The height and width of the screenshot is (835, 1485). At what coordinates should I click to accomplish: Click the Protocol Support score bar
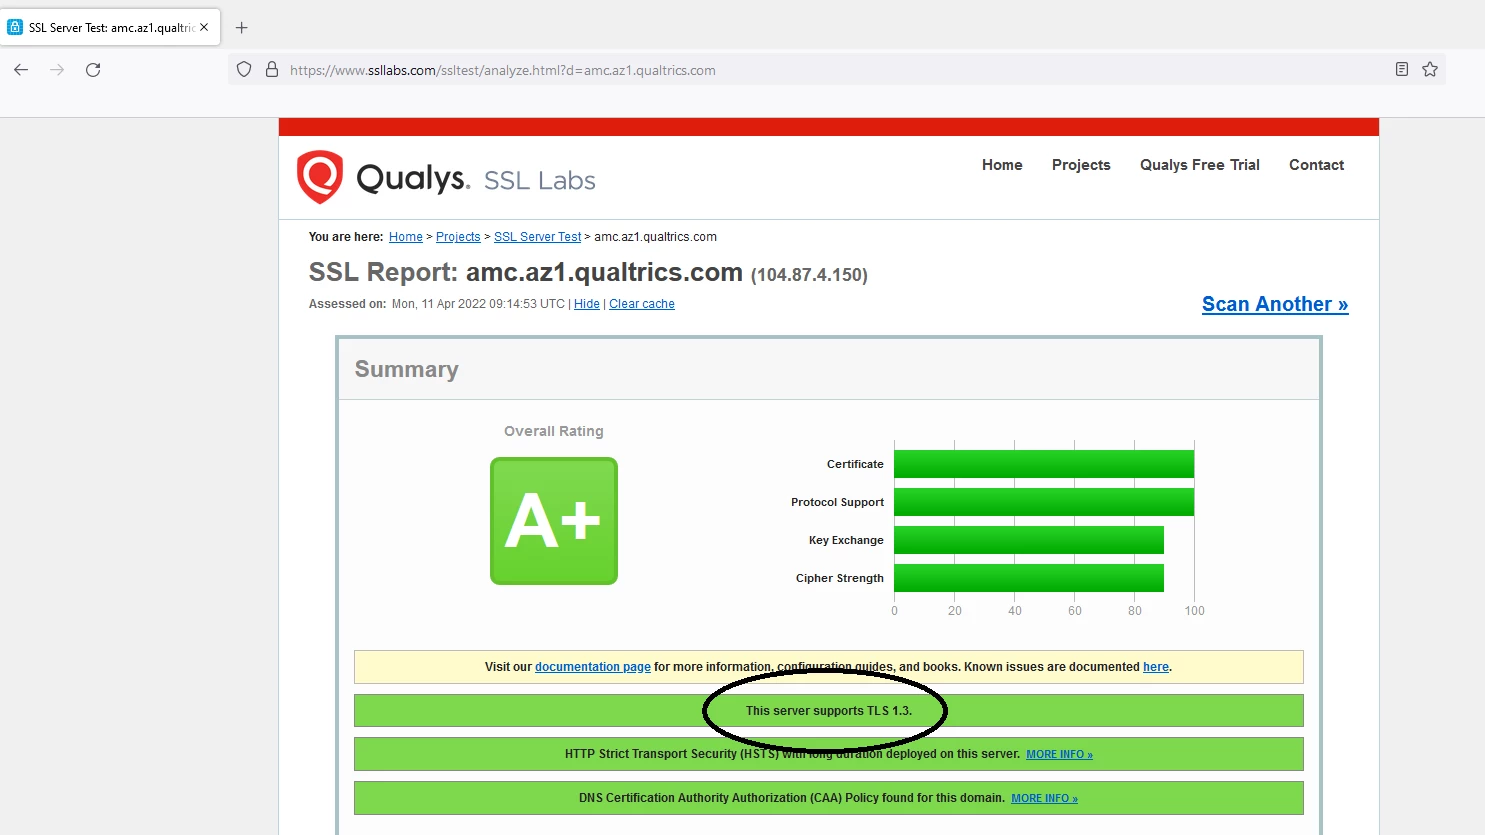pos(1044,502)
